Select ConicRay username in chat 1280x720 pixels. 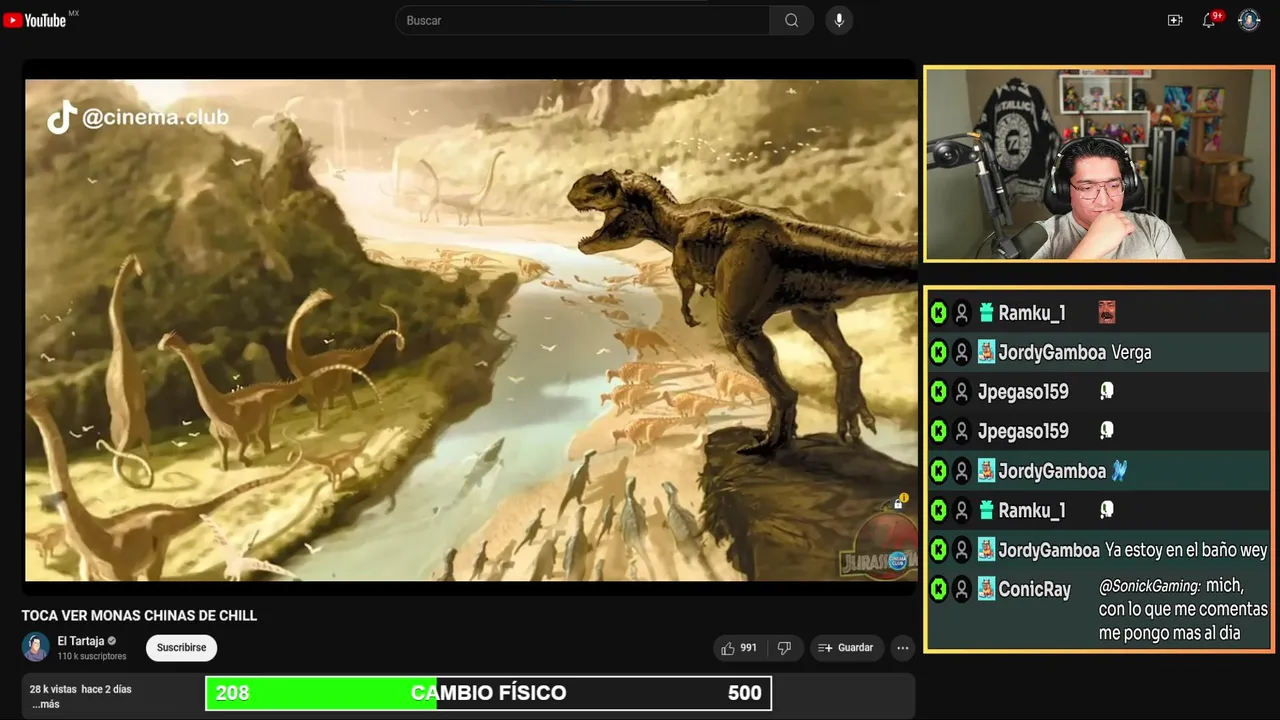point(1034,589)
